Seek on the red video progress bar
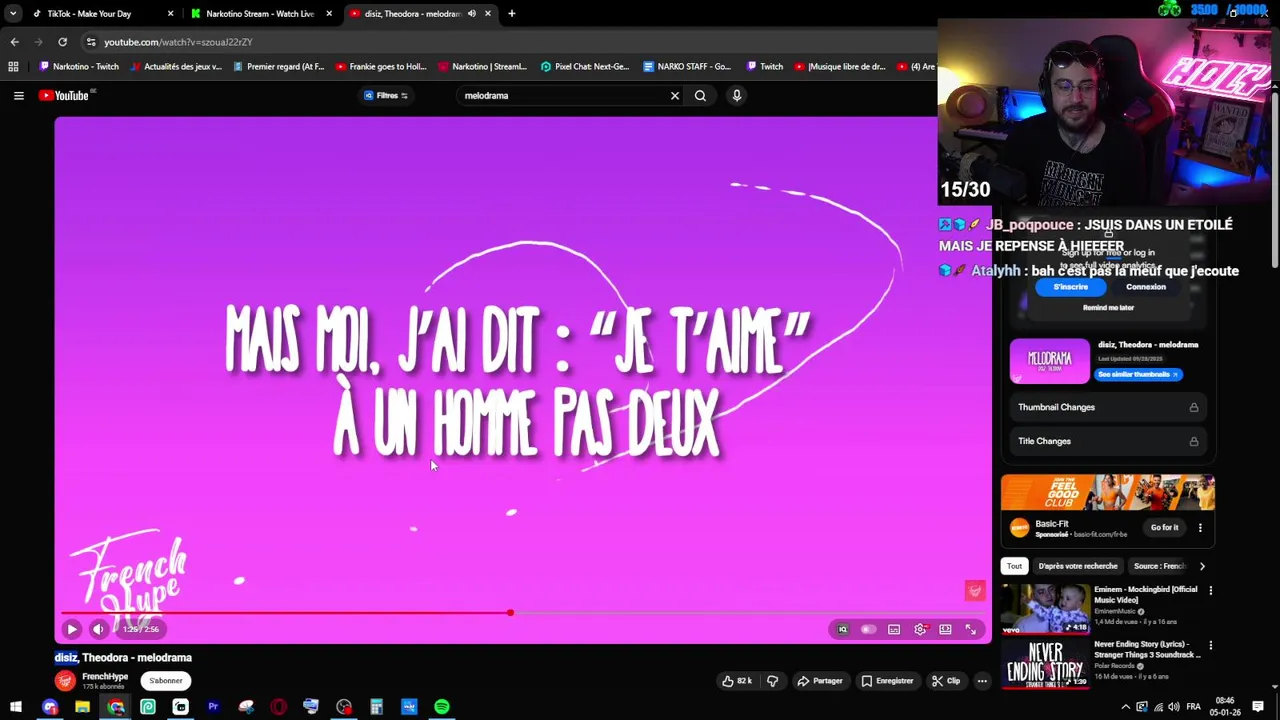 (x=522, y=613)
